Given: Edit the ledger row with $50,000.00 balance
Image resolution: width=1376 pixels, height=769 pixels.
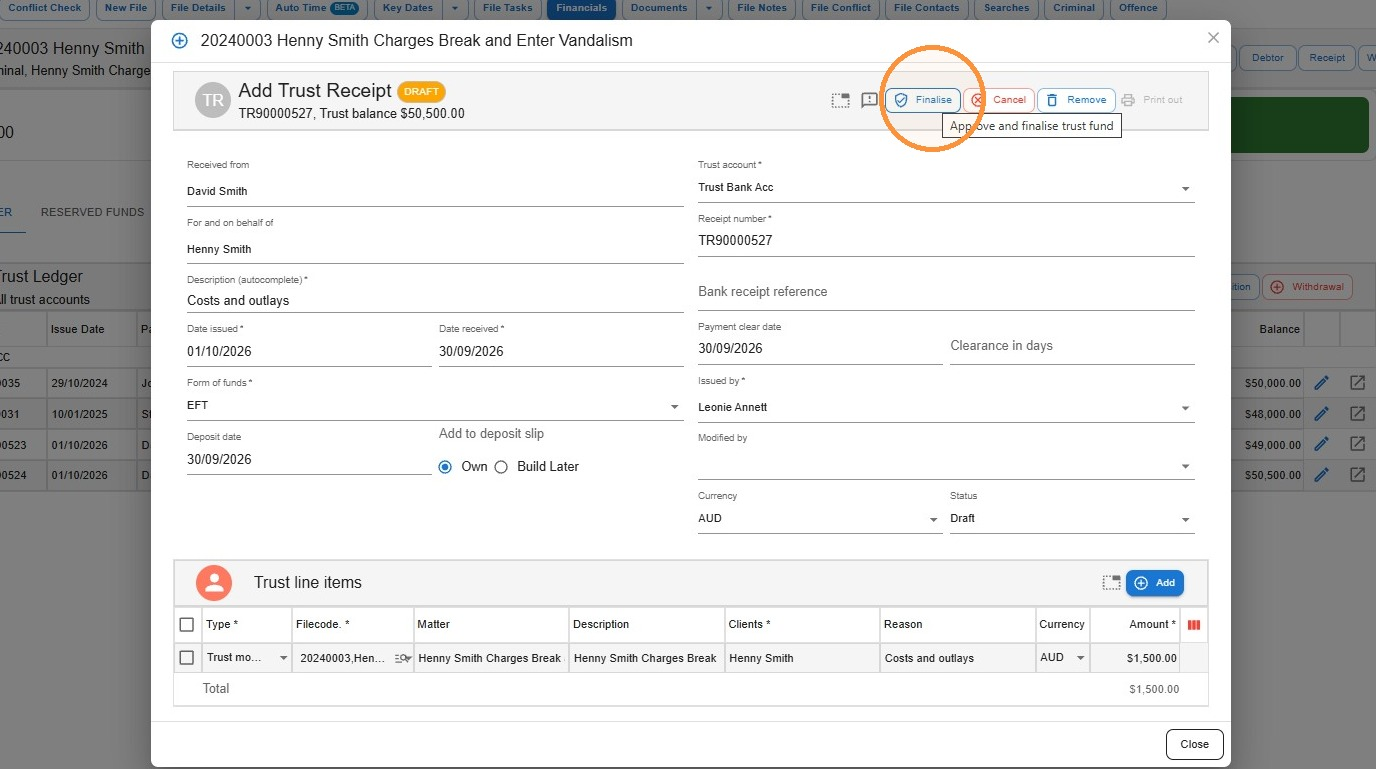Looking at the screenshot, I should 1321,383.
